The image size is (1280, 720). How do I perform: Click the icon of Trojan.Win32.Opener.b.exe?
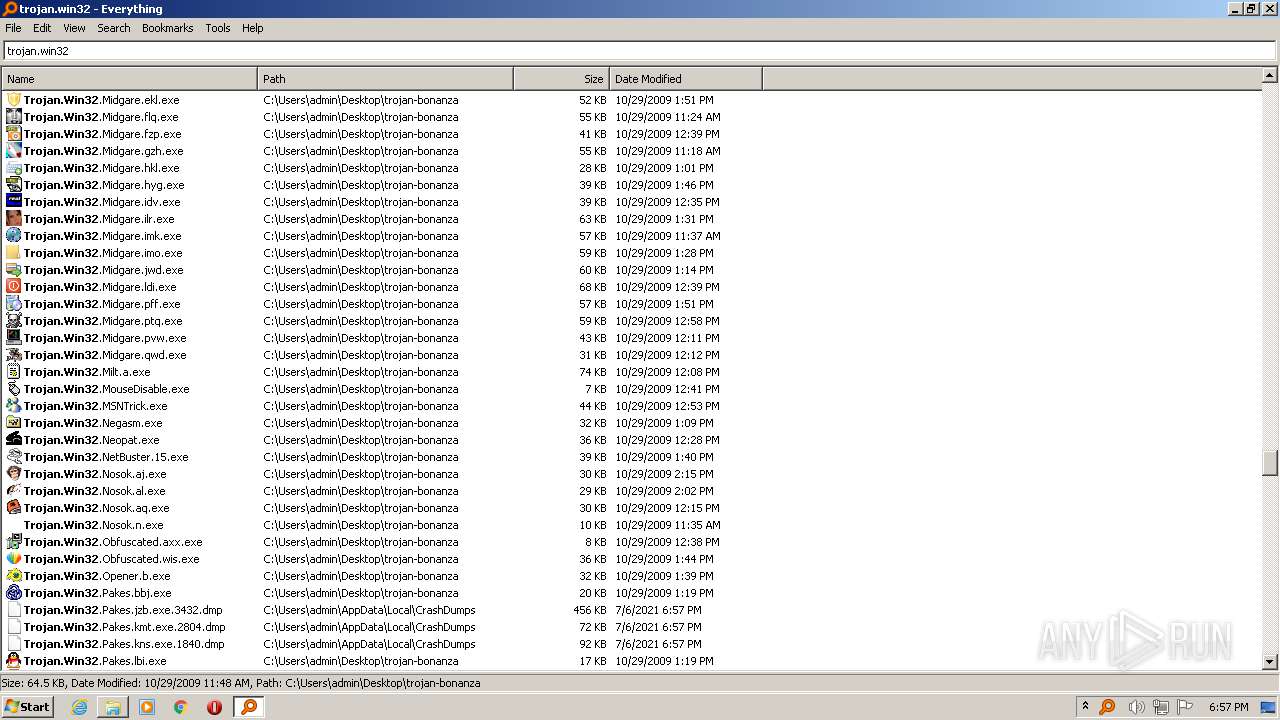[x=14, y=576]
